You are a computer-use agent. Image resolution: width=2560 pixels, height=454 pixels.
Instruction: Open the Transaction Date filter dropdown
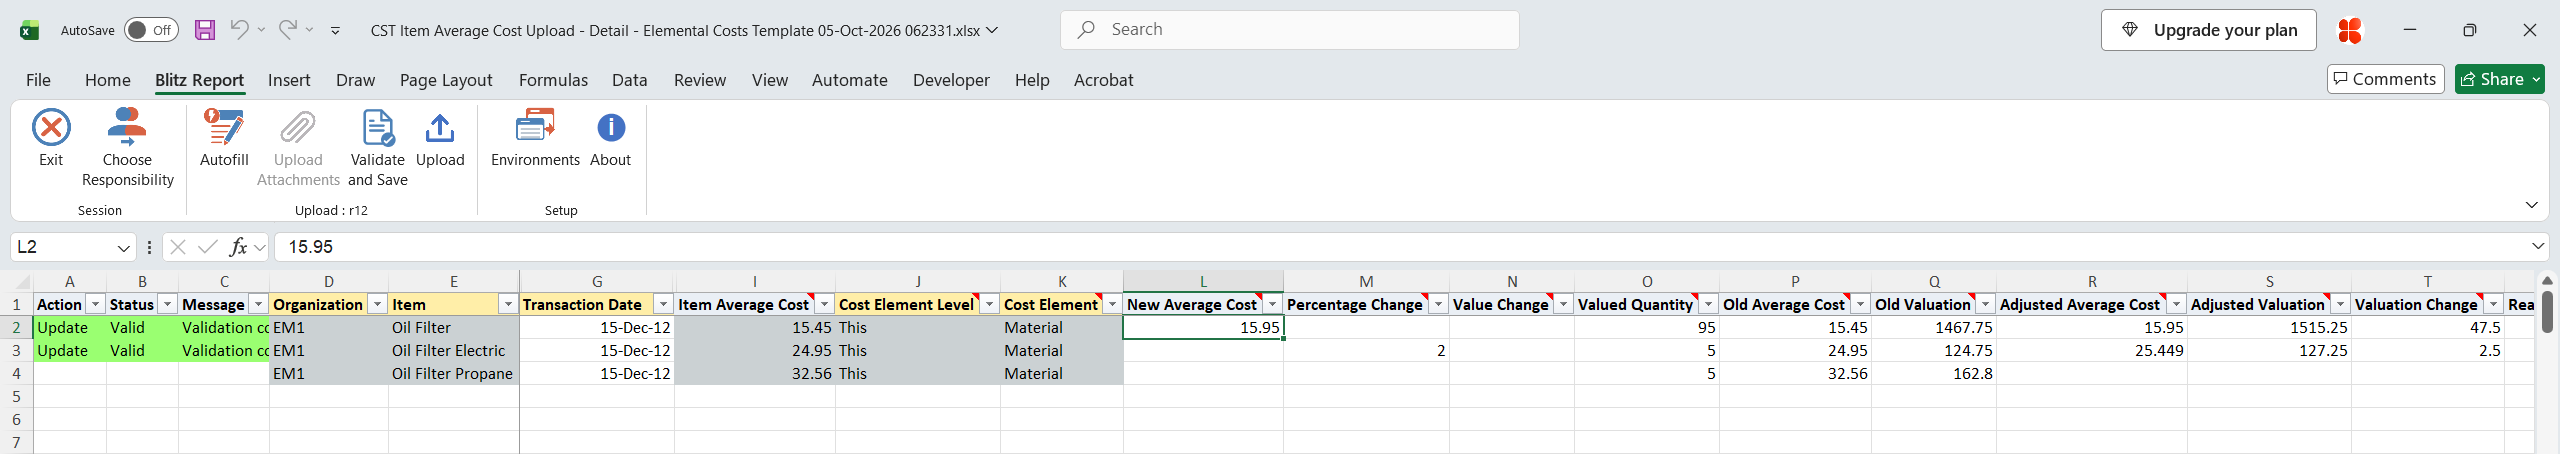pyautogui.click(x=662, y=304)
